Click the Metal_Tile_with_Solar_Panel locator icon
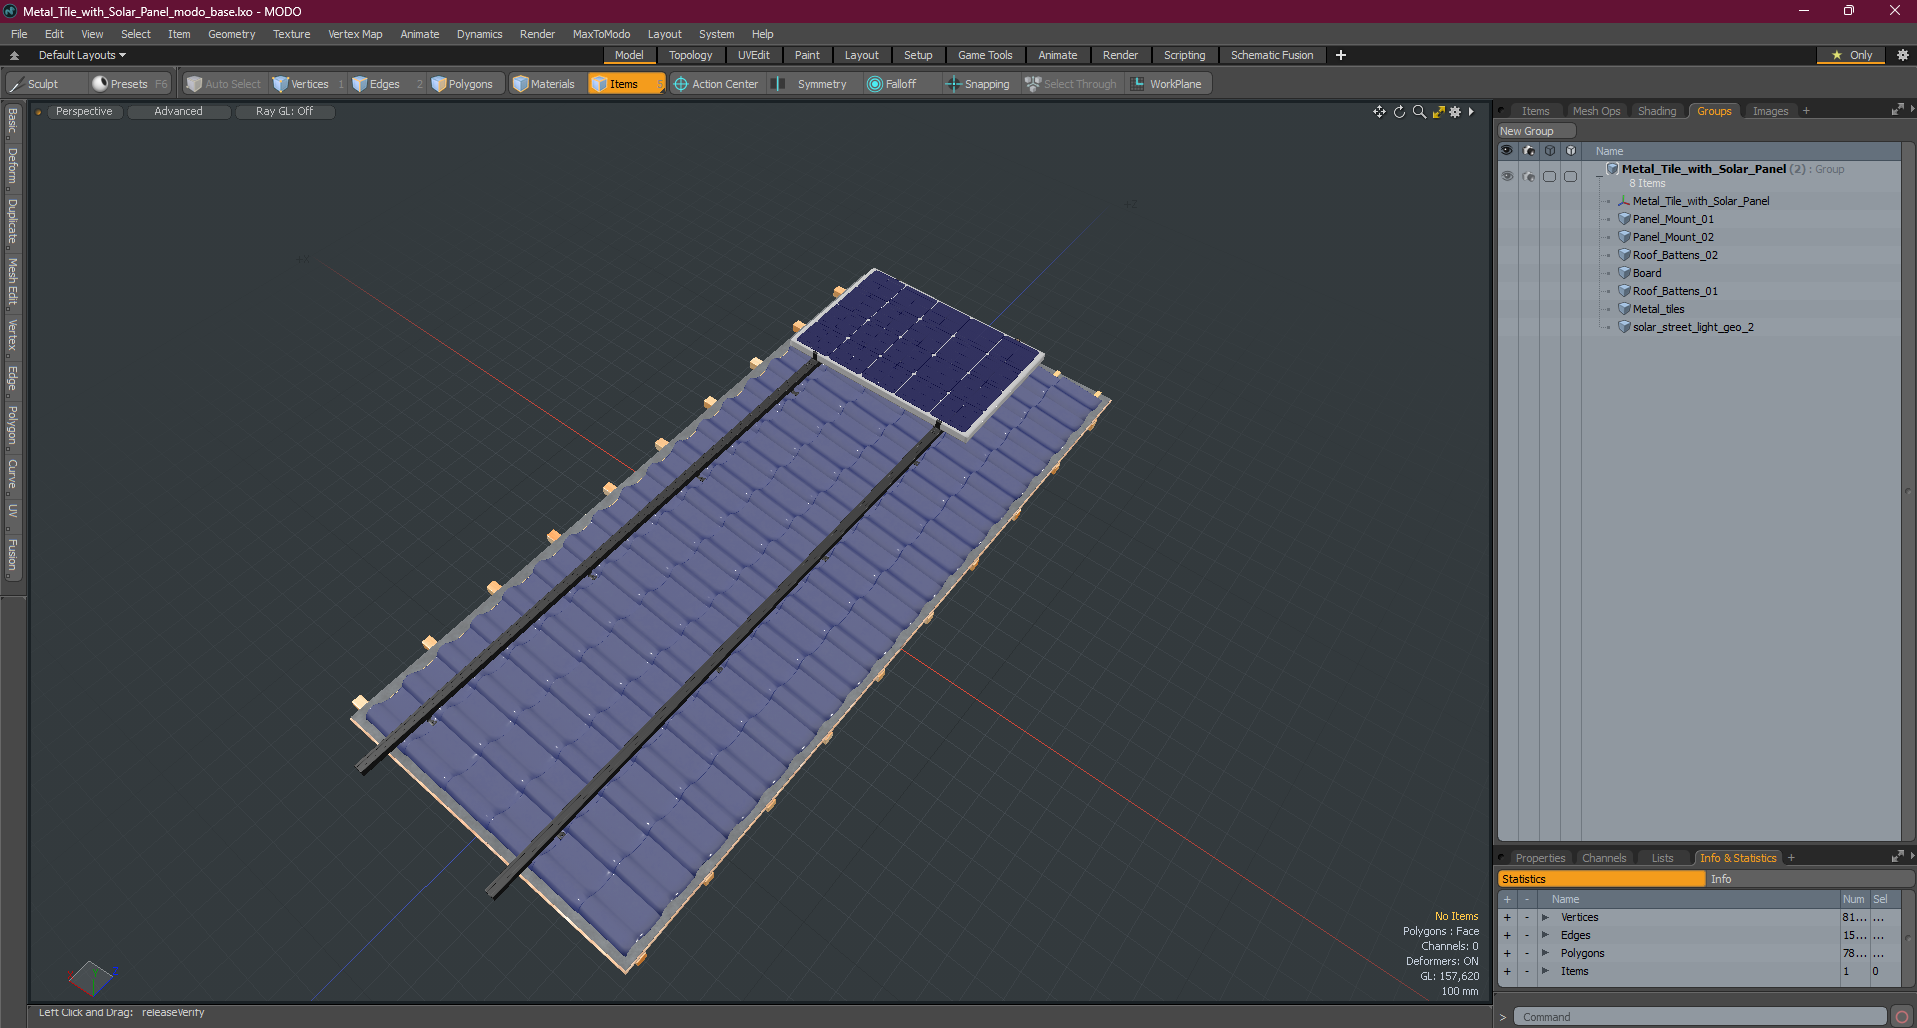 (1625, 201)
